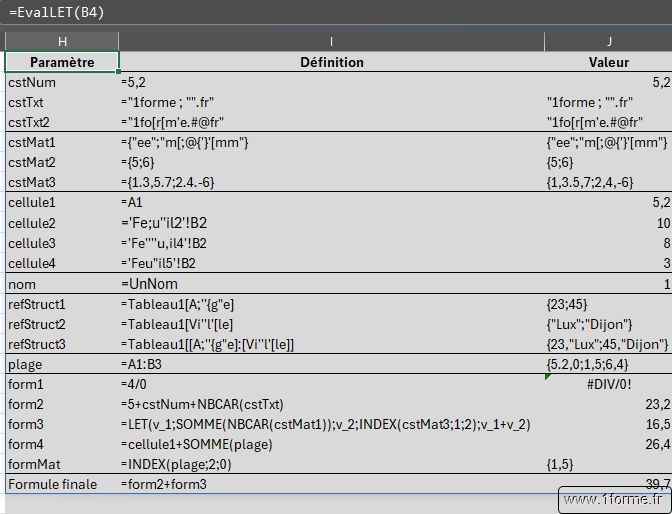
Task: Select column J header
Action: click(x=608, y=41)
